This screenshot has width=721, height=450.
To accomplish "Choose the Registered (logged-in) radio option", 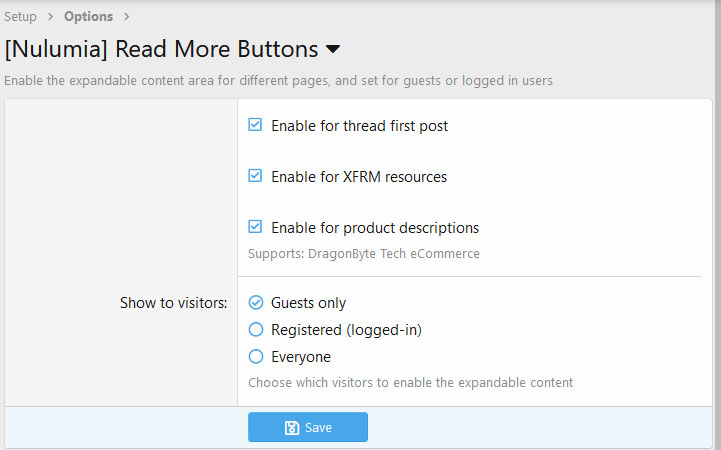I will pos(255,329).
